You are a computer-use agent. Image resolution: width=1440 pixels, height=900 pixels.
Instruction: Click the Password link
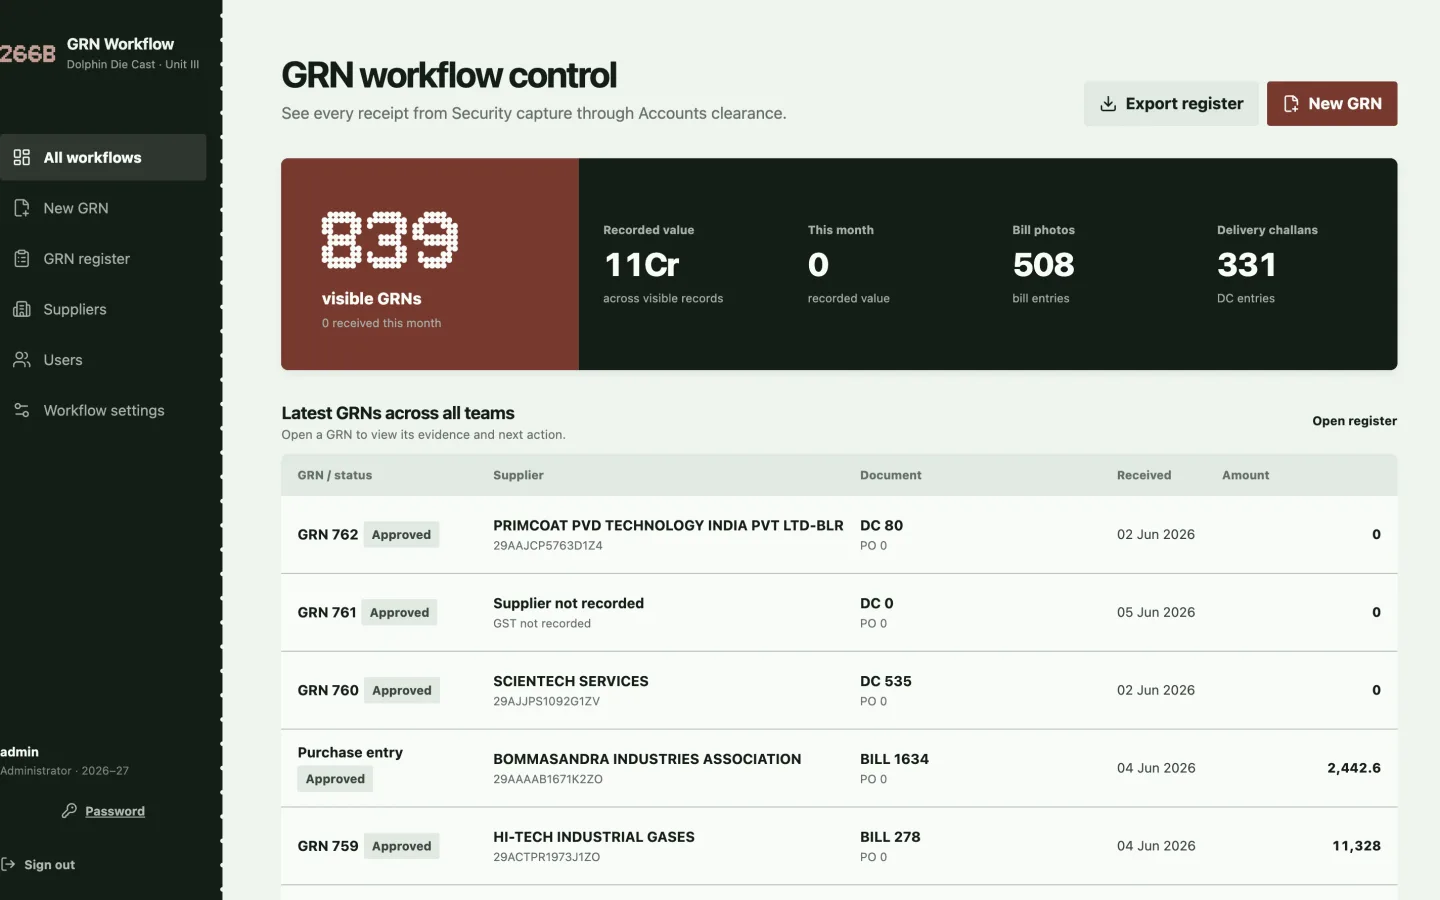point(115,811)
